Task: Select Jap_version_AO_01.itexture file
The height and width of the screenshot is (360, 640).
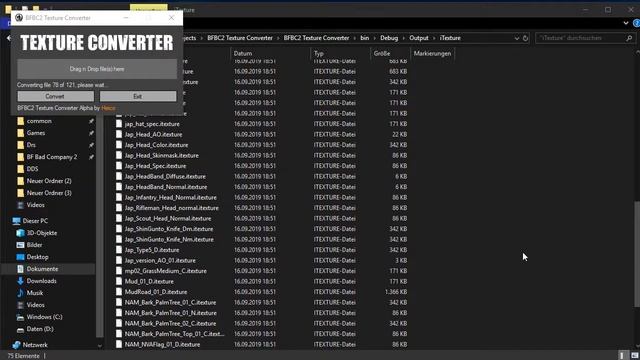Action: pos(160,260)
